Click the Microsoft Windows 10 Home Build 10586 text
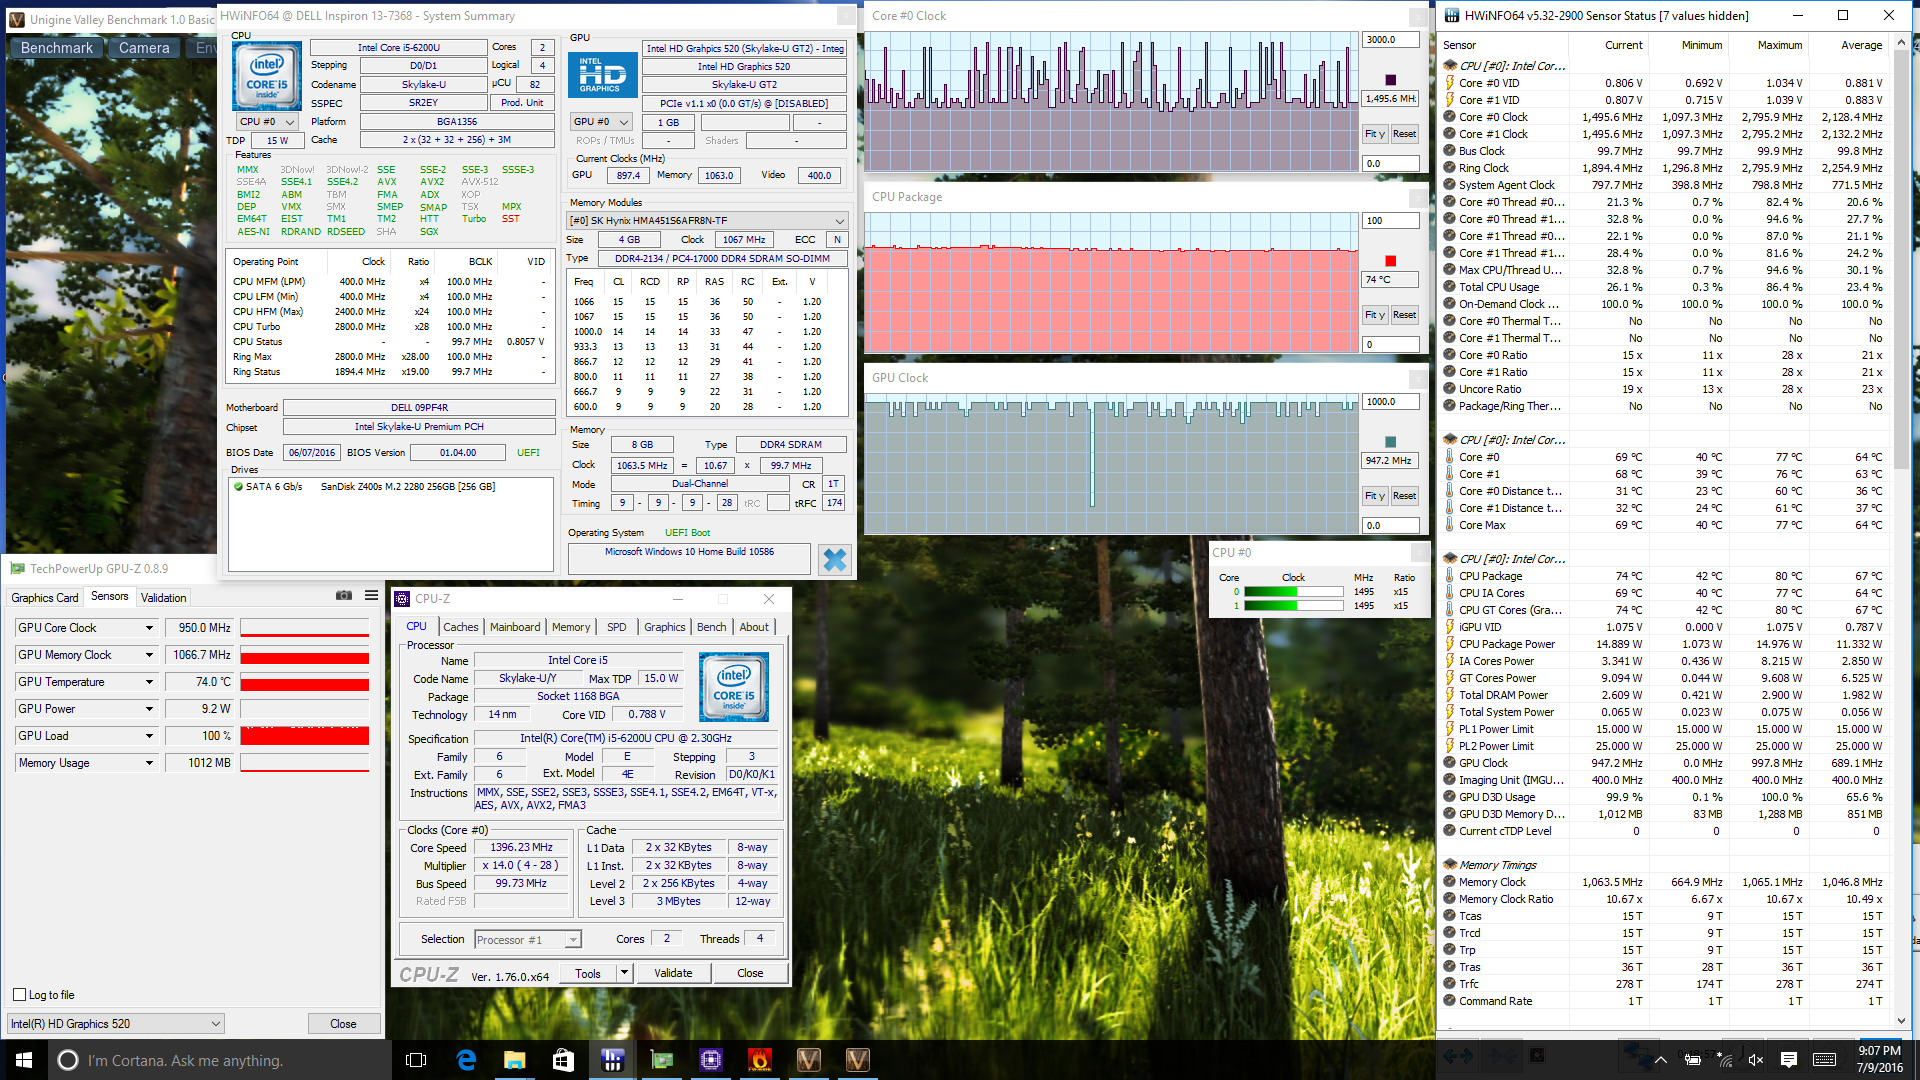Screen dimensions: 1920x1080 689,552
